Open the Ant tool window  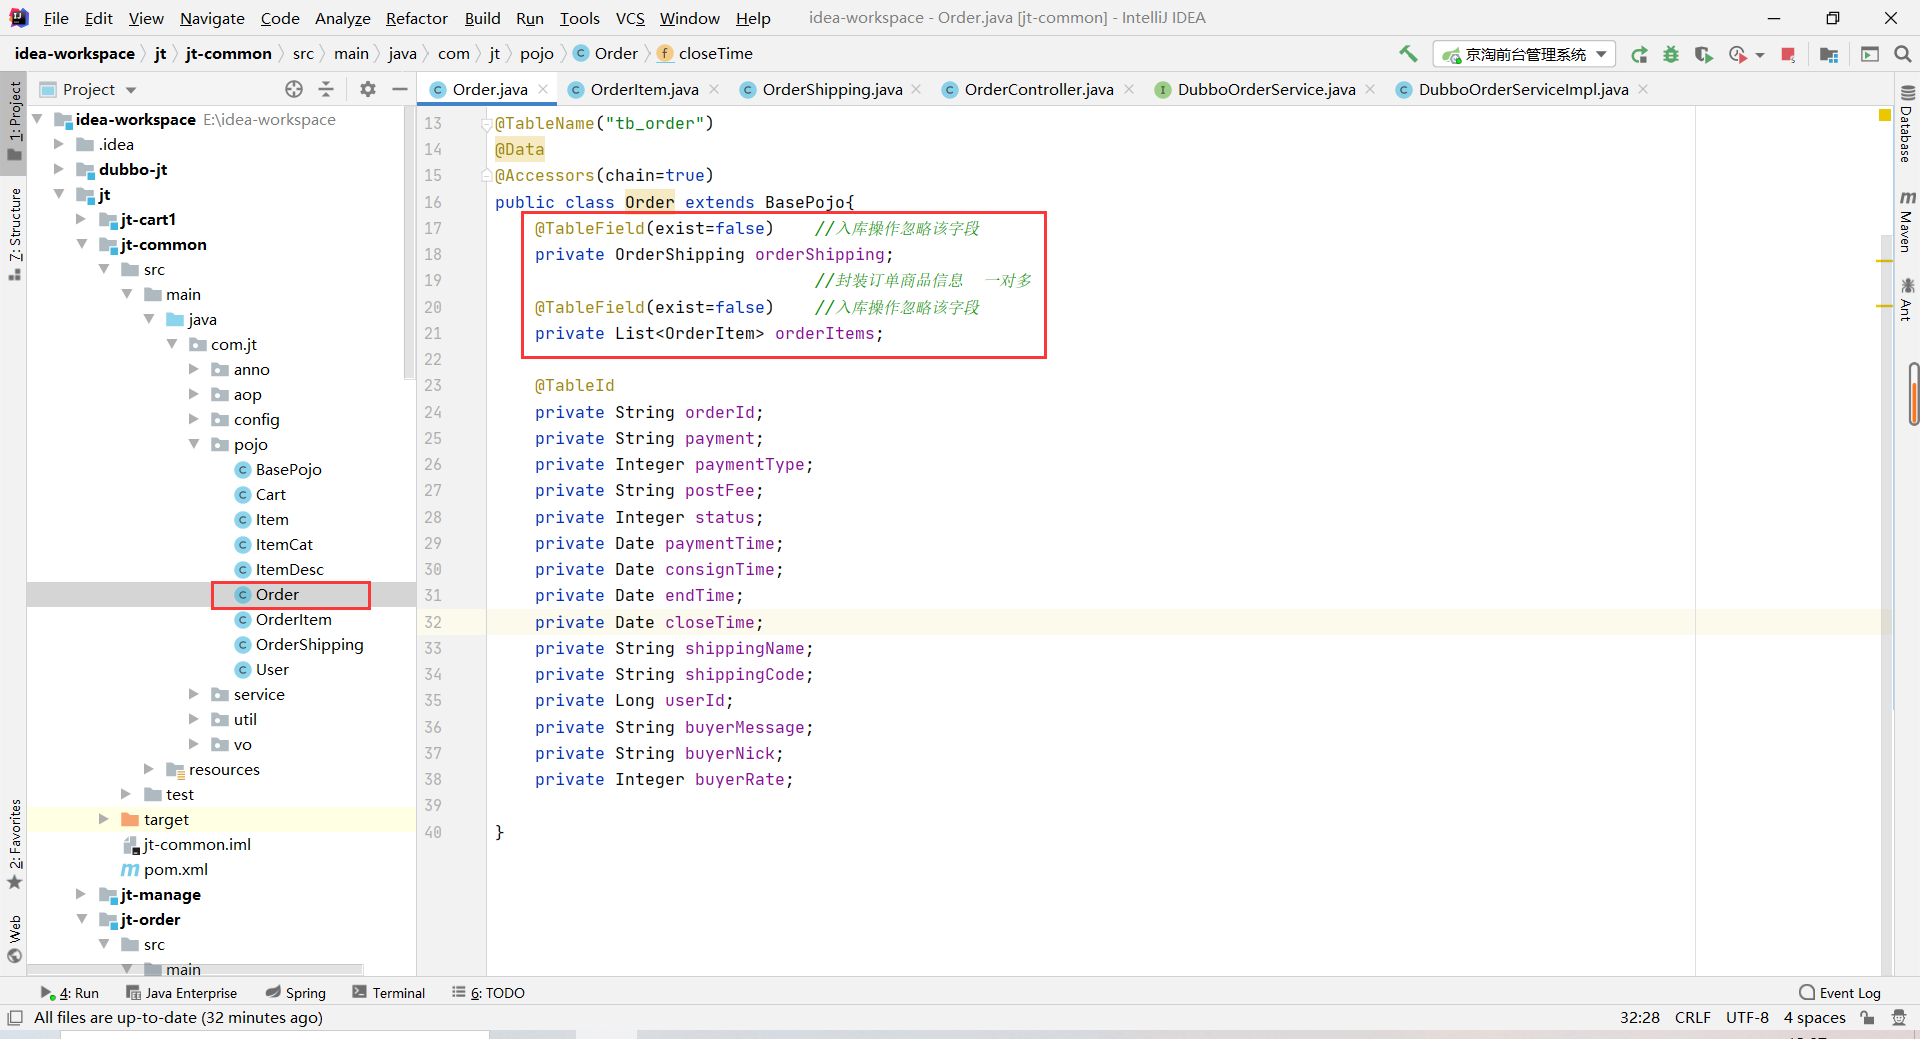pyautogui.click(x=1907, y=299)
